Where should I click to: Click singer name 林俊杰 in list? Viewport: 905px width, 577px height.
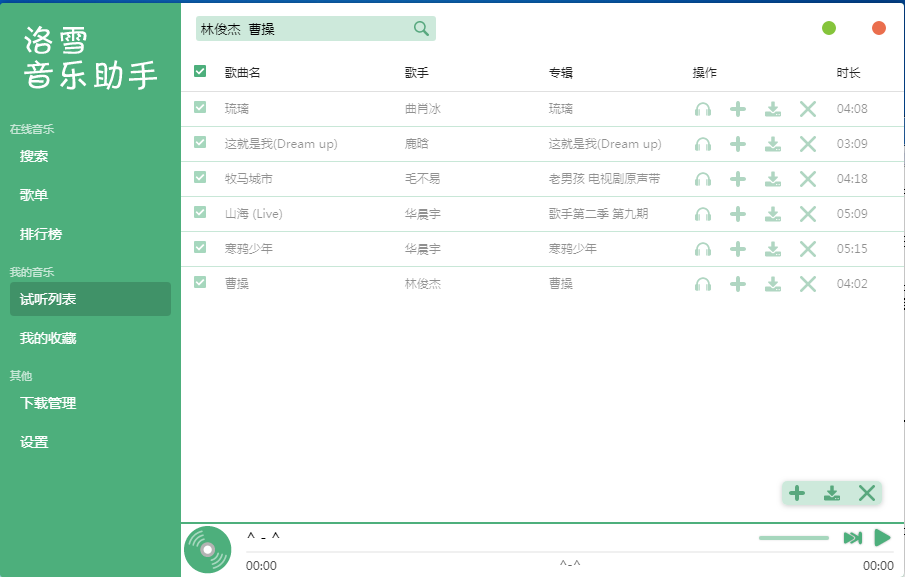click(x=423, y=284)
